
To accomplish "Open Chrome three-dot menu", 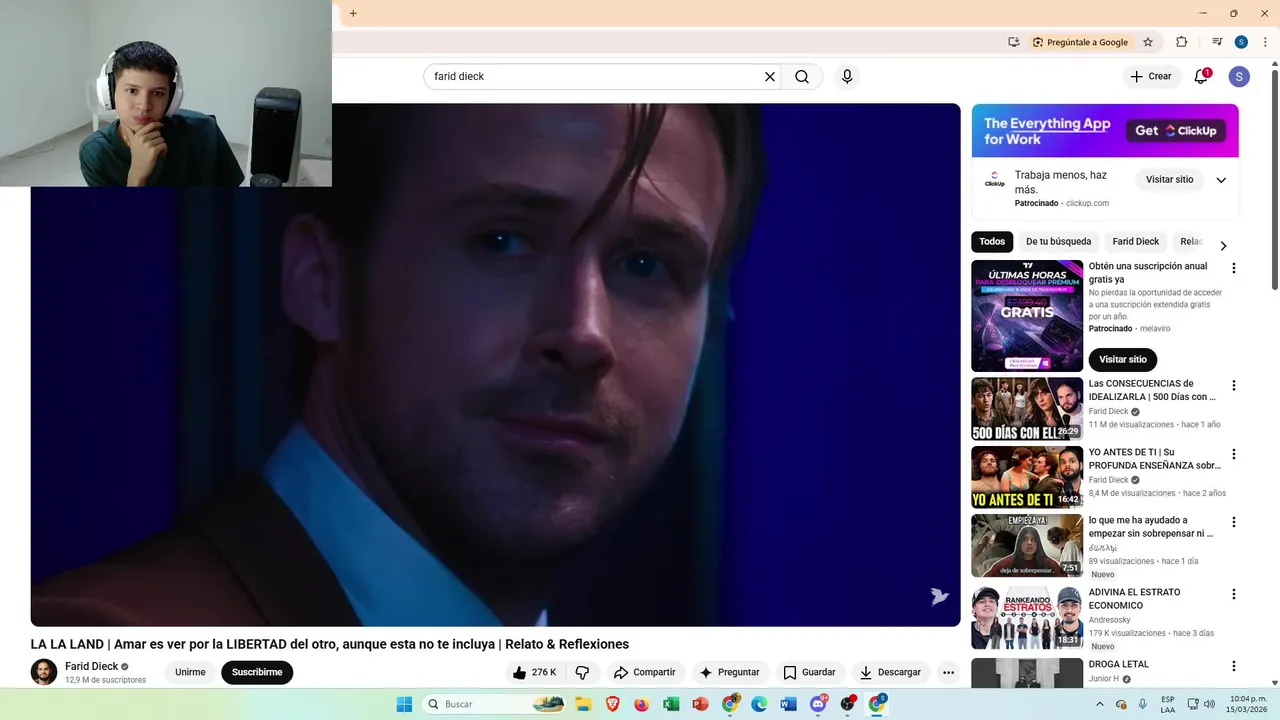I will pyautogui.click(x=1265, y=42).
